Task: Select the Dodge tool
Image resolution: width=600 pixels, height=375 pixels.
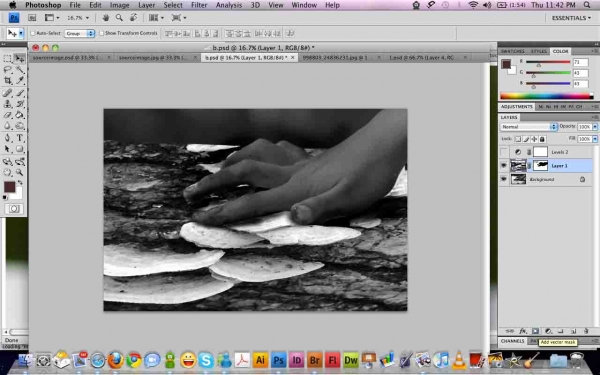Action: point(20,126)
